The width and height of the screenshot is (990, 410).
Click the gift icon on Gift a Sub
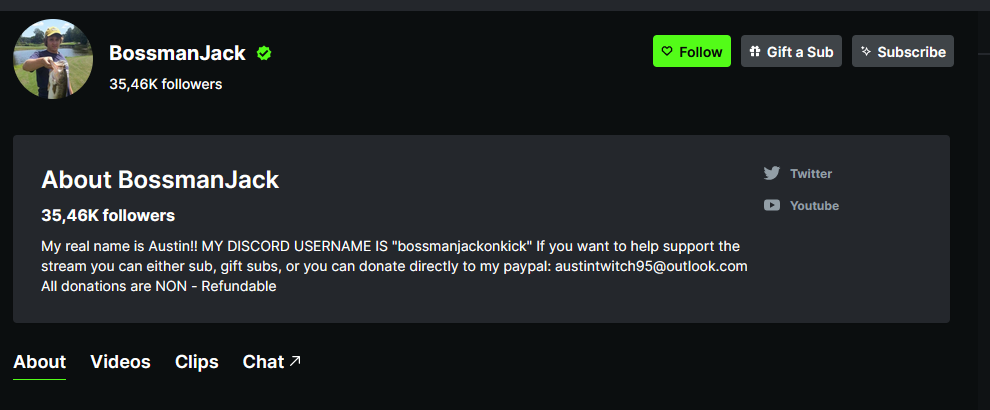coord(756,52)
